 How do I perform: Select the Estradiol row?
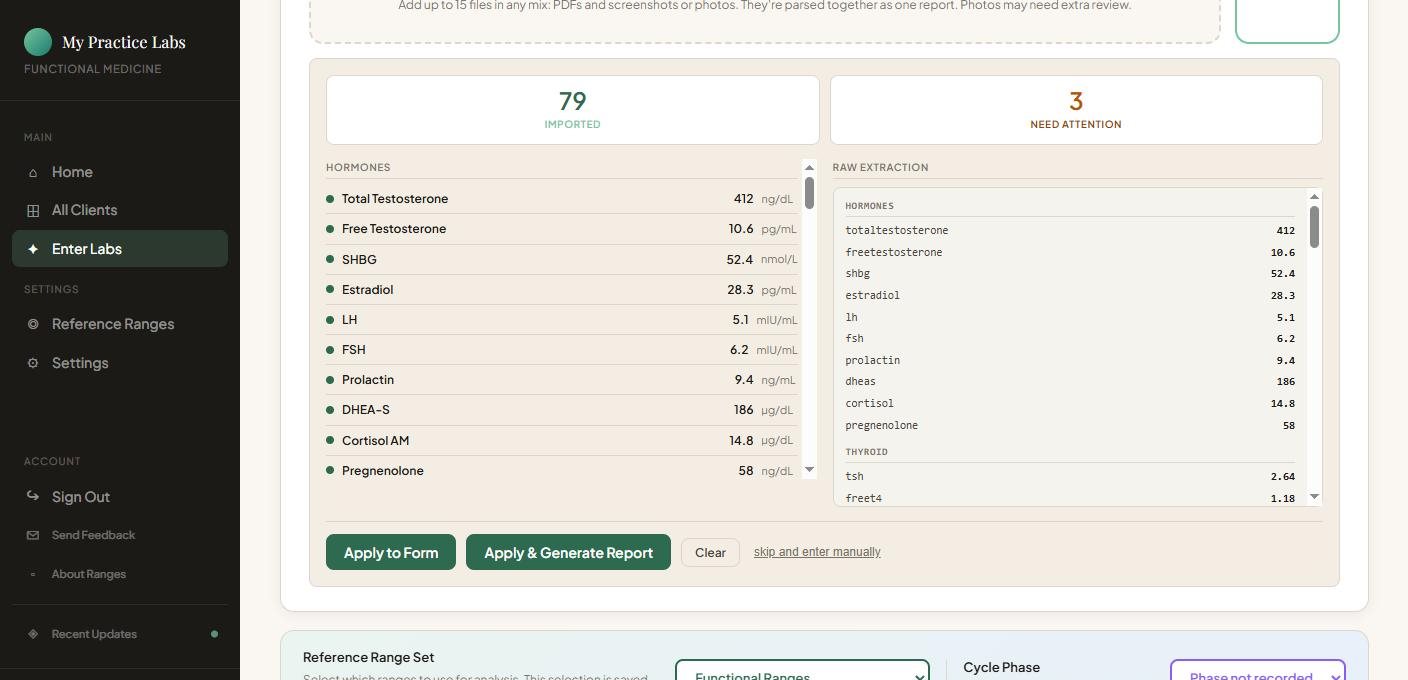[x=562, y=289]
